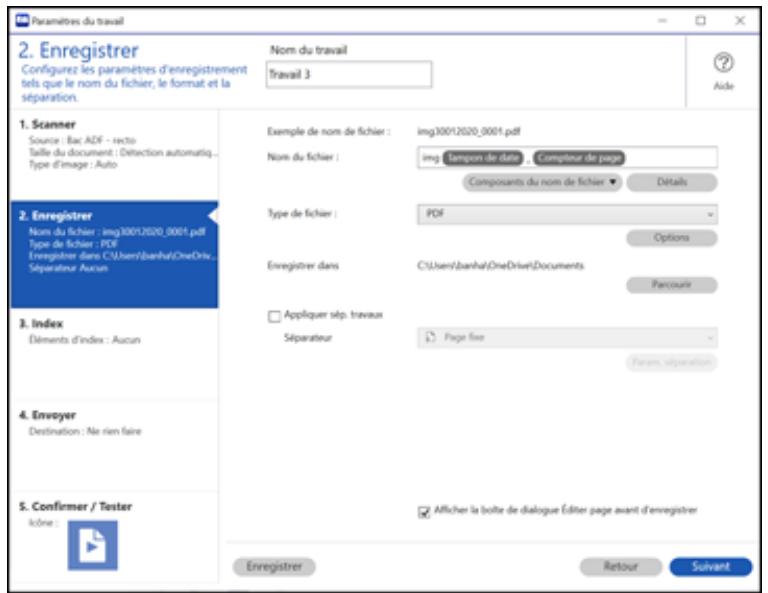Click 'Source : Bac ADF - recto' text
Image resolution: width=768 pixels, height=593 pixels.
[x=82, y=140]
